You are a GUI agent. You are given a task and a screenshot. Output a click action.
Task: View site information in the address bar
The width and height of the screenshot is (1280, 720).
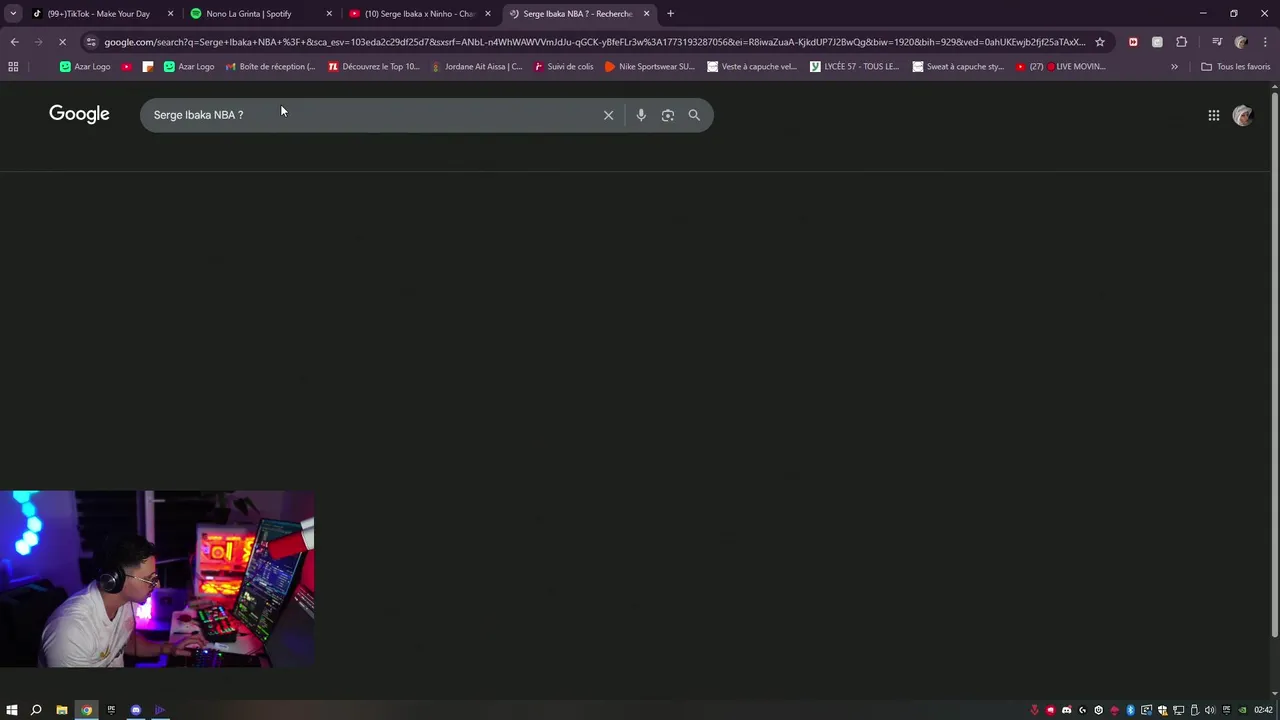[x=91, y=42]
